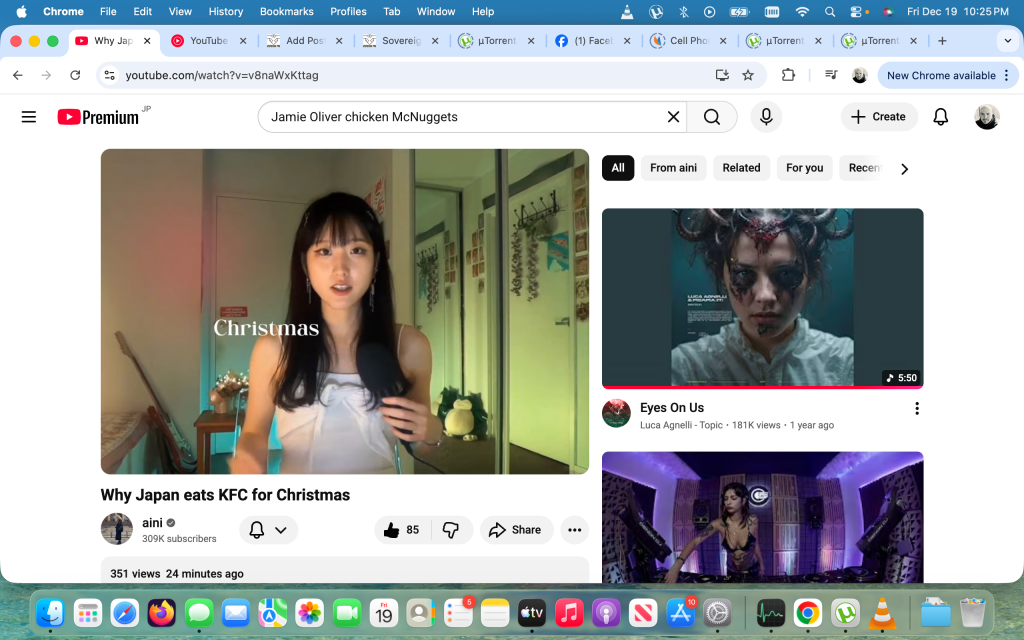Click the search magnifier button
The width and height of the screenshot is (1024, 640).
[x=712, y=117]
